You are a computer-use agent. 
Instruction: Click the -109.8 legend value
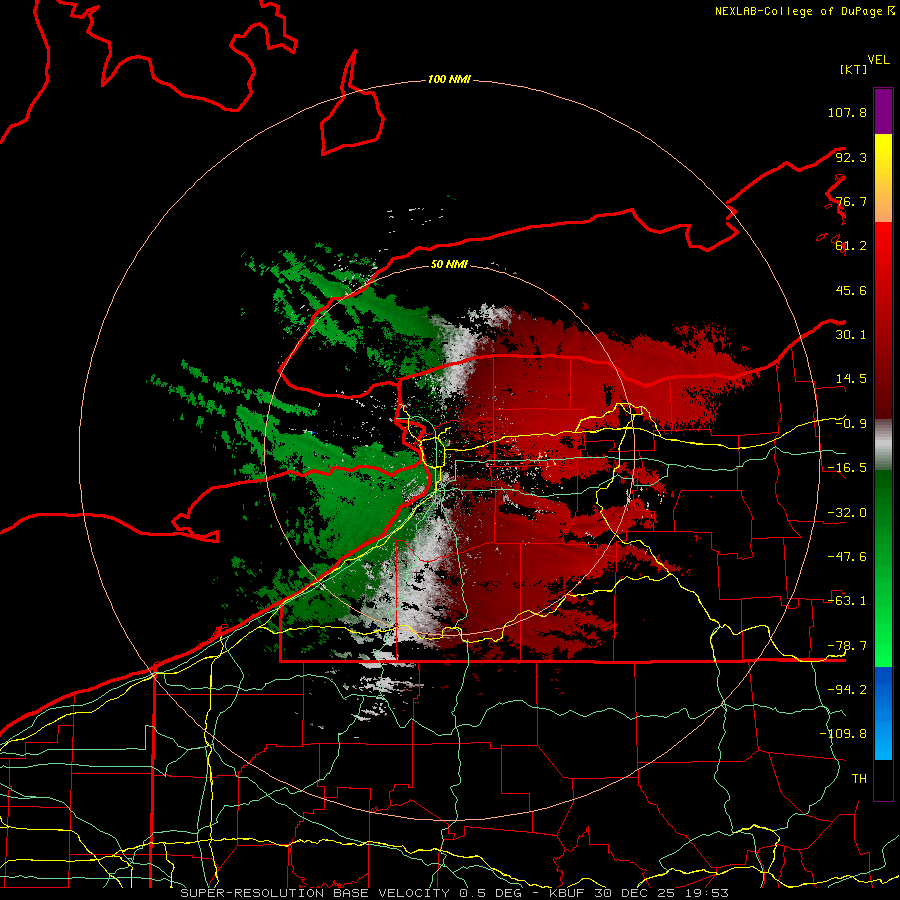[843, 734]
